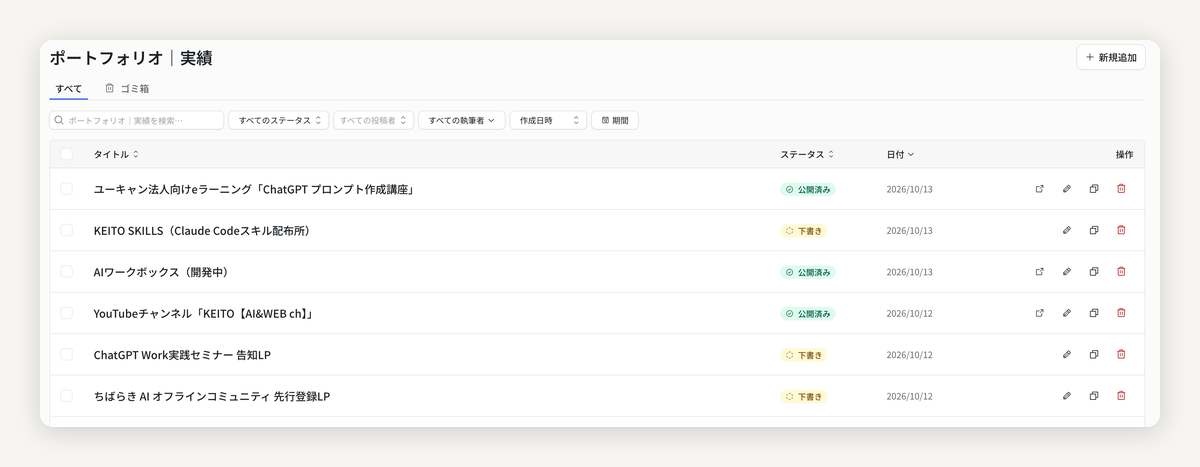The image size is (1200, 467).
Task: Open the すべての執筆者 filter dropdown
Action: (462, 120)
